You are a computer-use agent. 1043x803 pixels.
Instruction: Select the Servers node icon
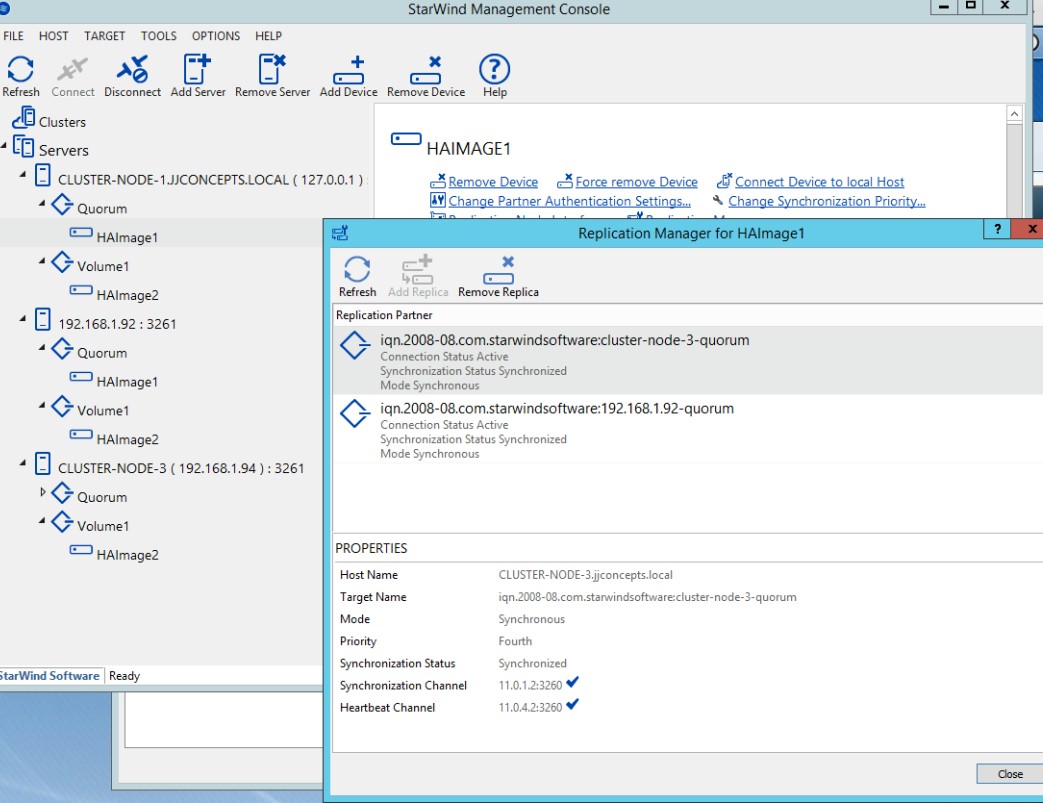23,146
